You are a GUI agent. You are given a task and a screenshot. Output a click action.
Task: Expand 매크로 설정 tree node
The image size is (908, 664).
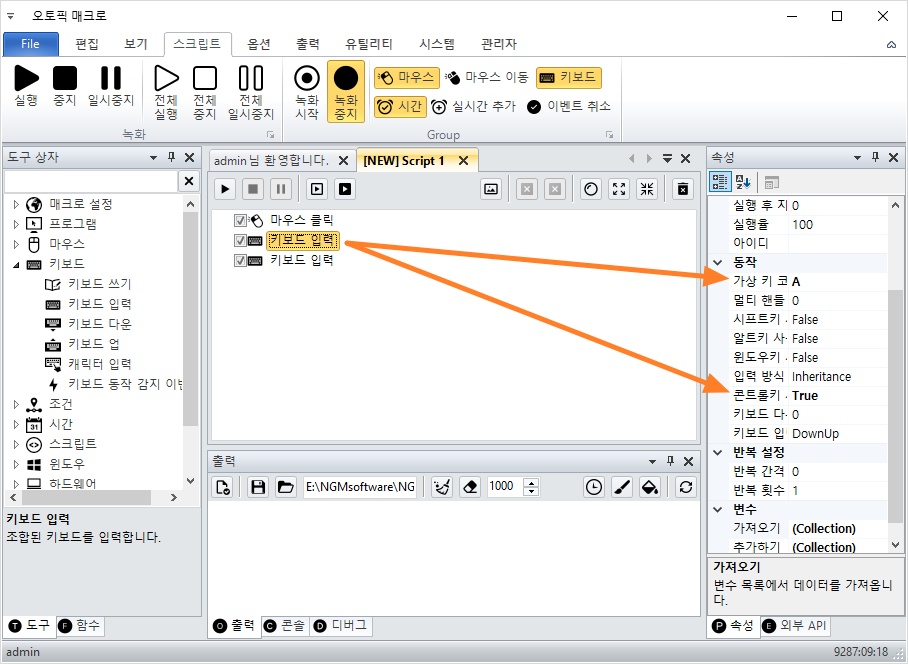(16, 204)
